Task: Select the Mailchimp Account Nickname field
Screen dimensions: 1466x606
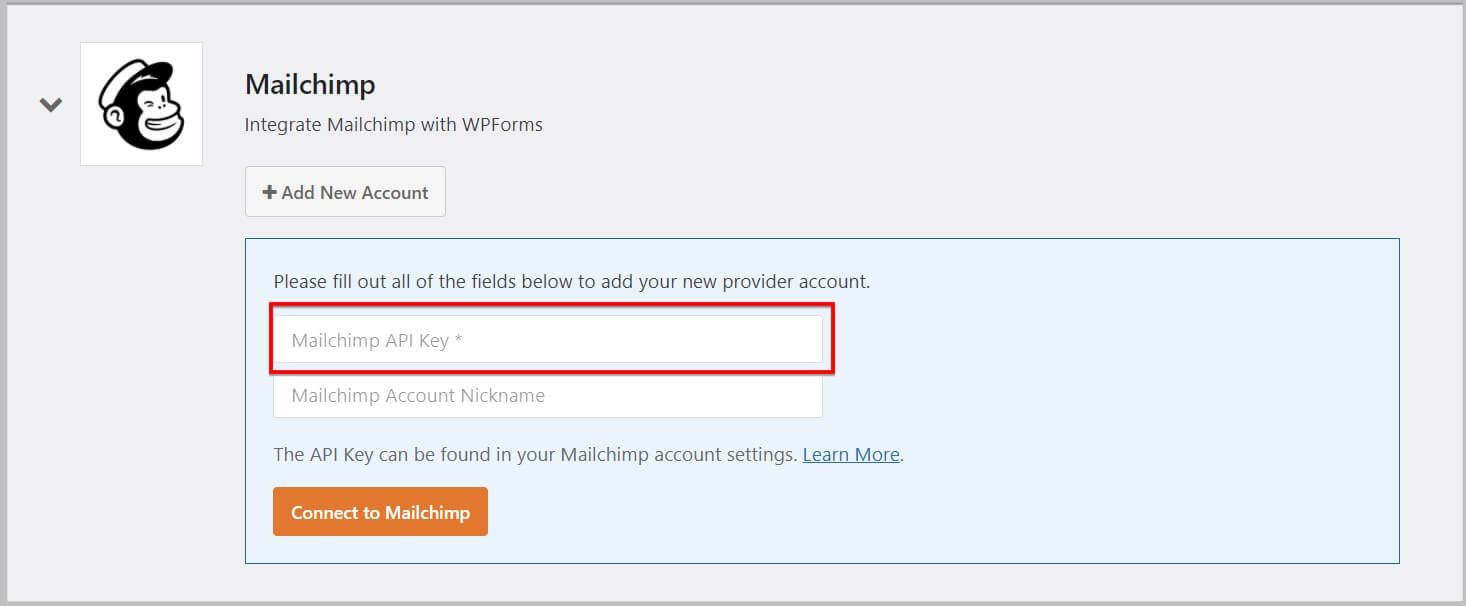Action: 547,395
